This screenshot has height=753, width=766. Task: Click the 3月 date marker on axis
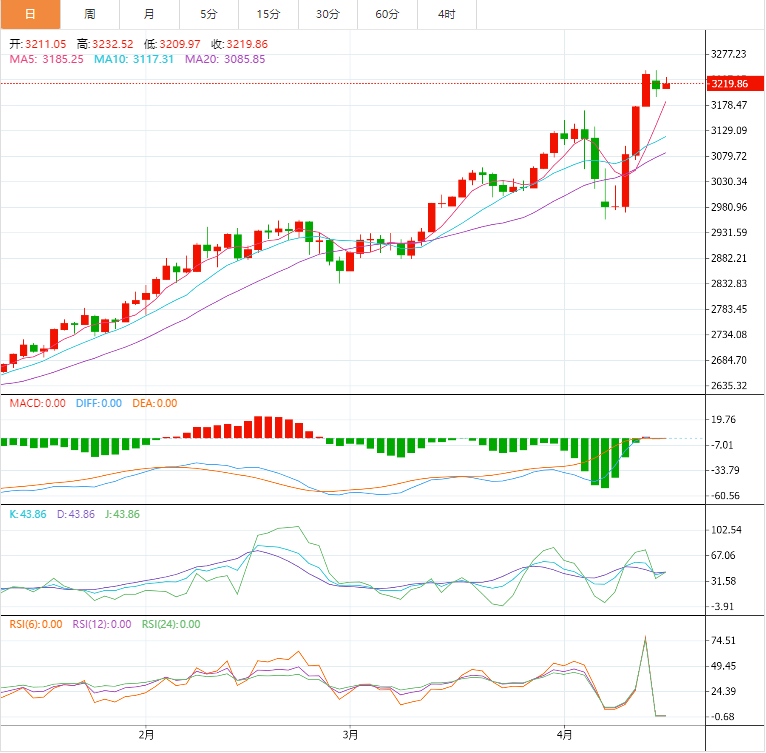click(349, 735)
